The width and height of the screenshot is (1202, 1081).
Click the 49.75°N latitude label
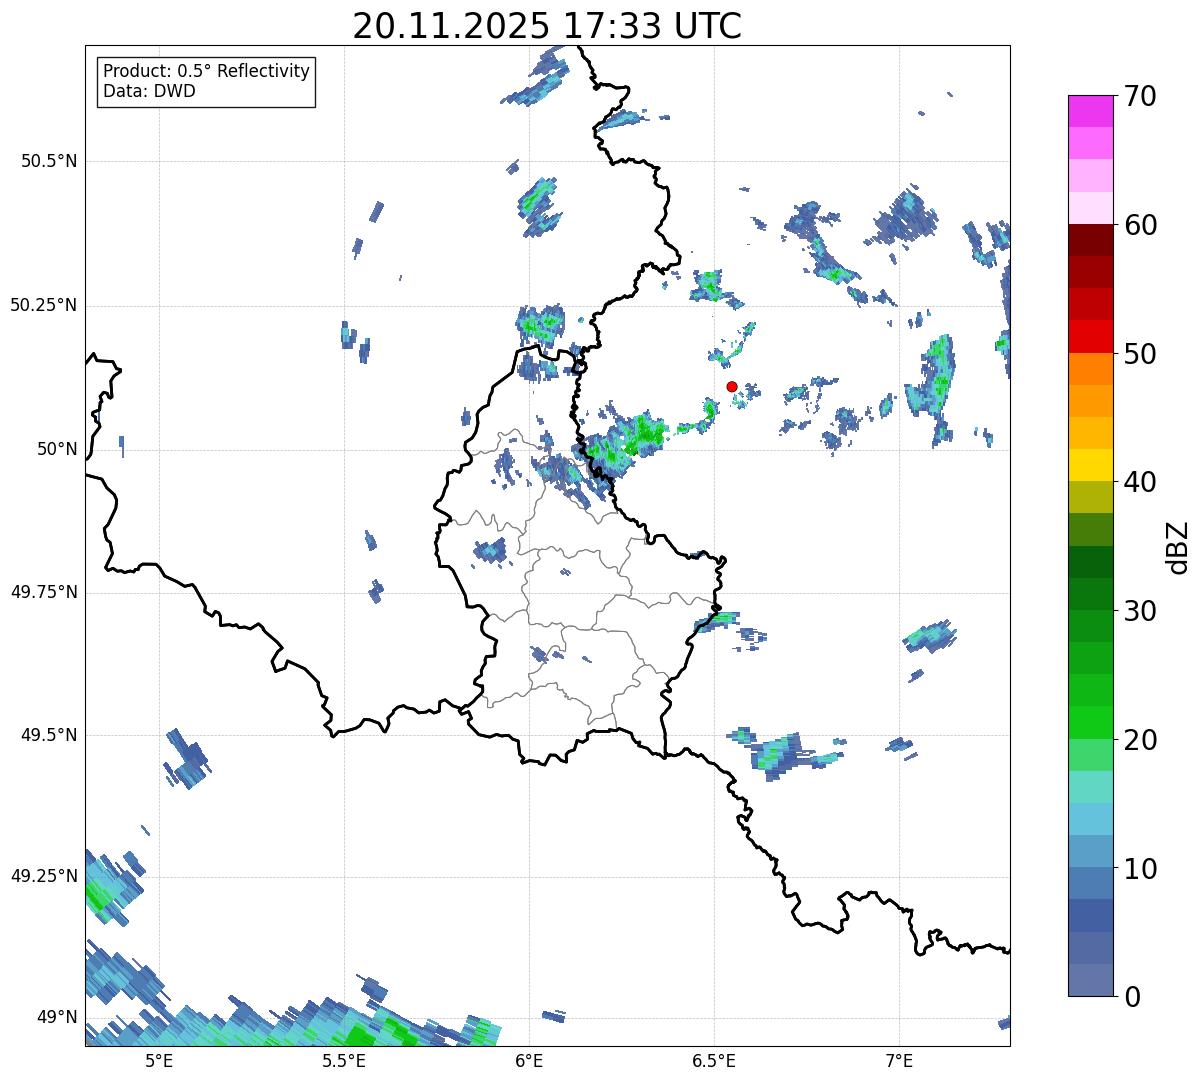point(44,592)
